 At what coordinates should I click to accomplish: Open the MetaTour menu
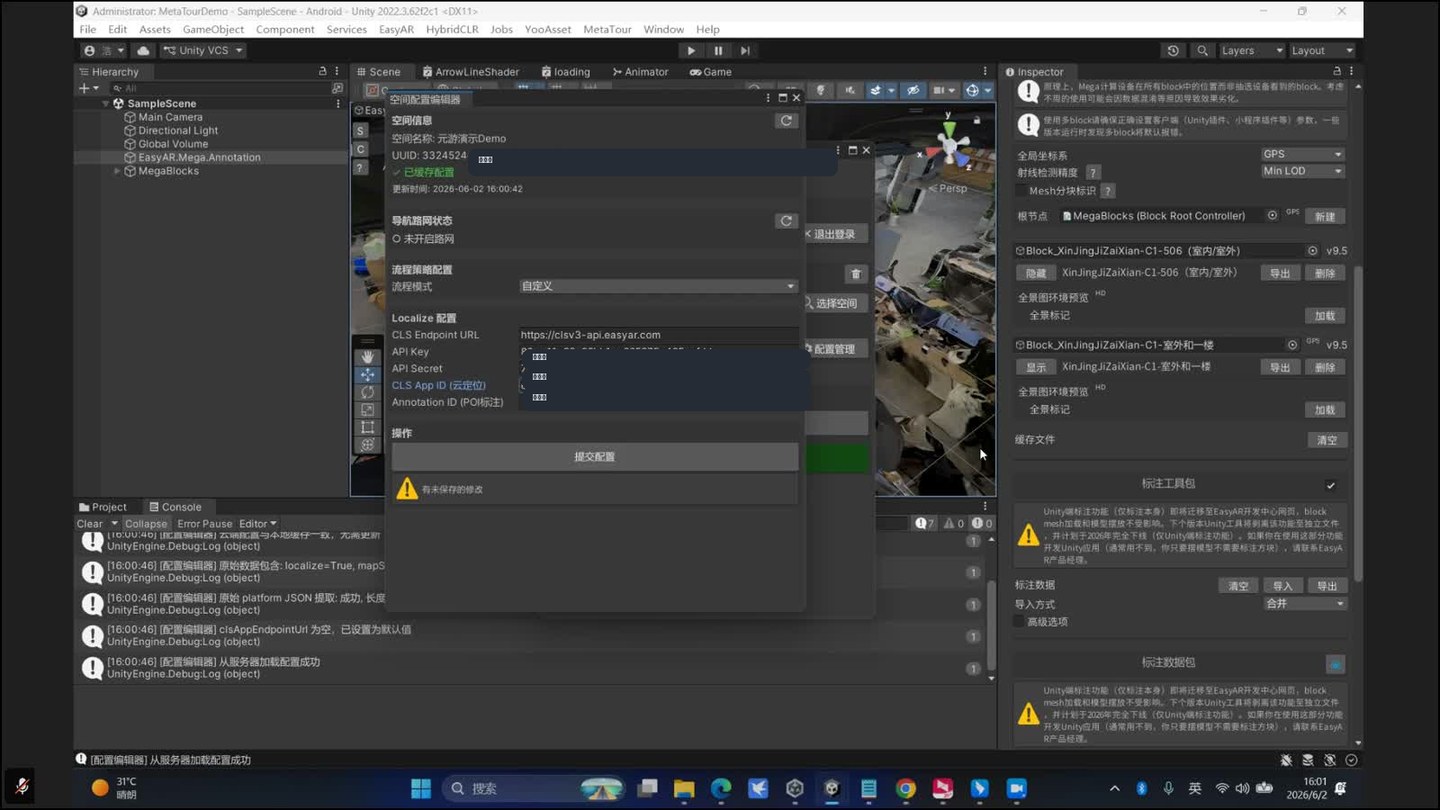click(608, 29)
